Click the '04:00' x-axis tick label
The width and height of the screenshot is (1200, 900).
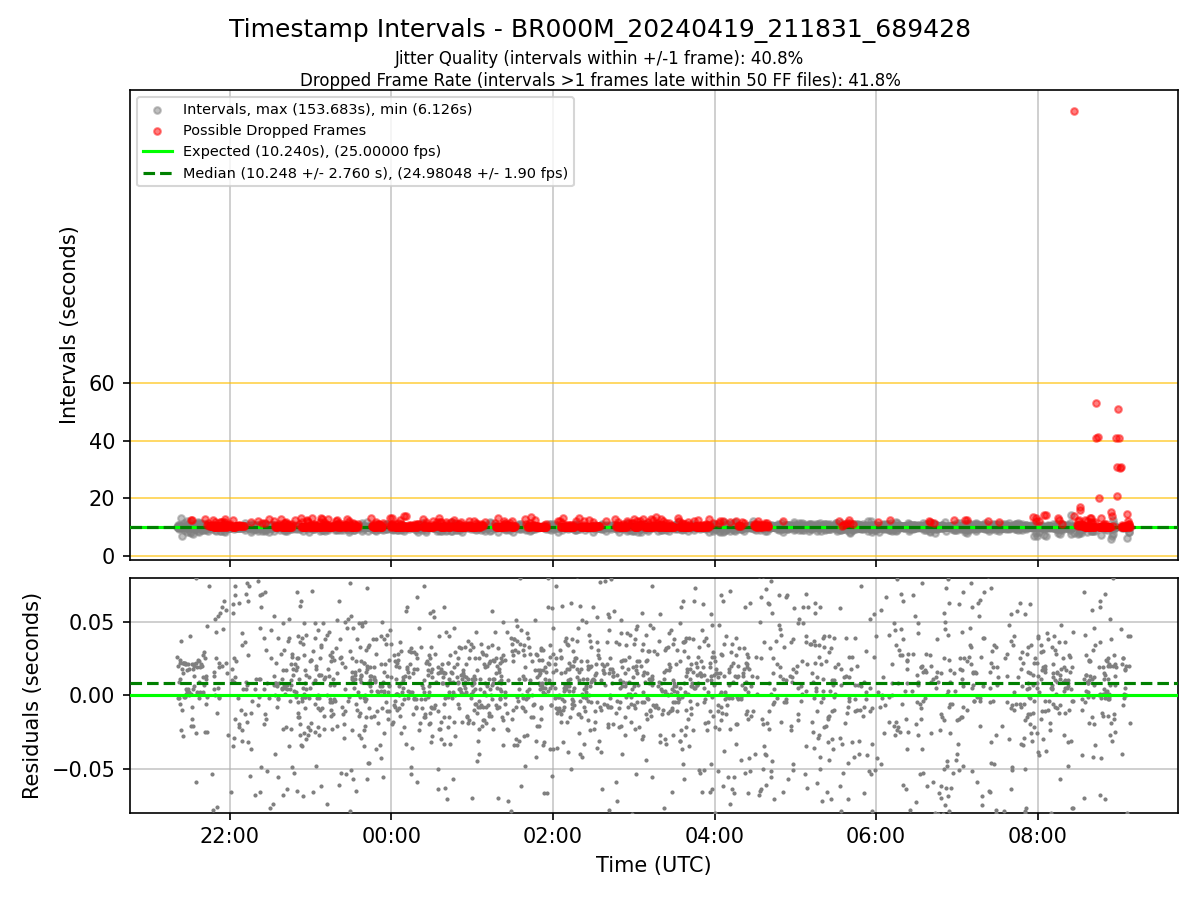tap(715, 835)
